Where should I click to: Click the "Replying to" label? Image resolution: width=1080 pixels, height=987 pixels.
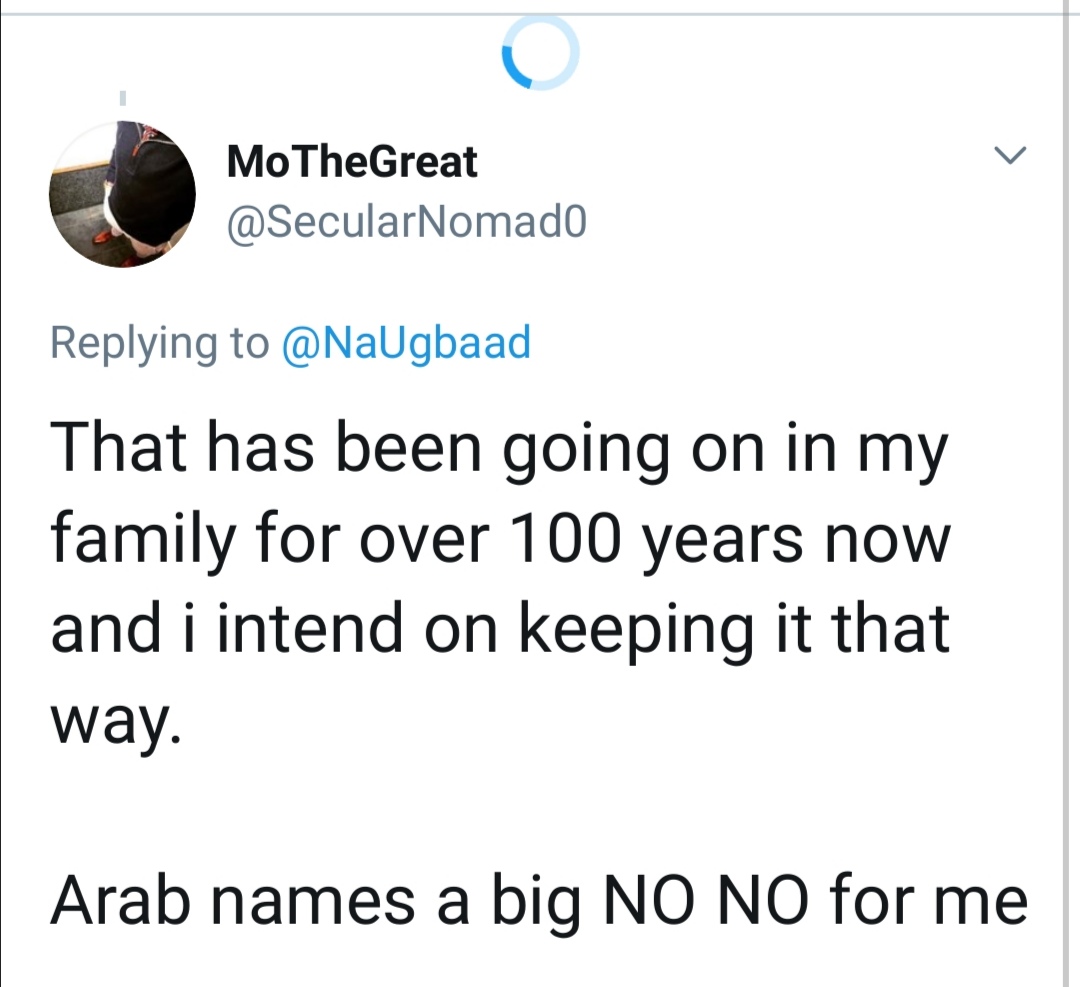(x=160, y=343)
